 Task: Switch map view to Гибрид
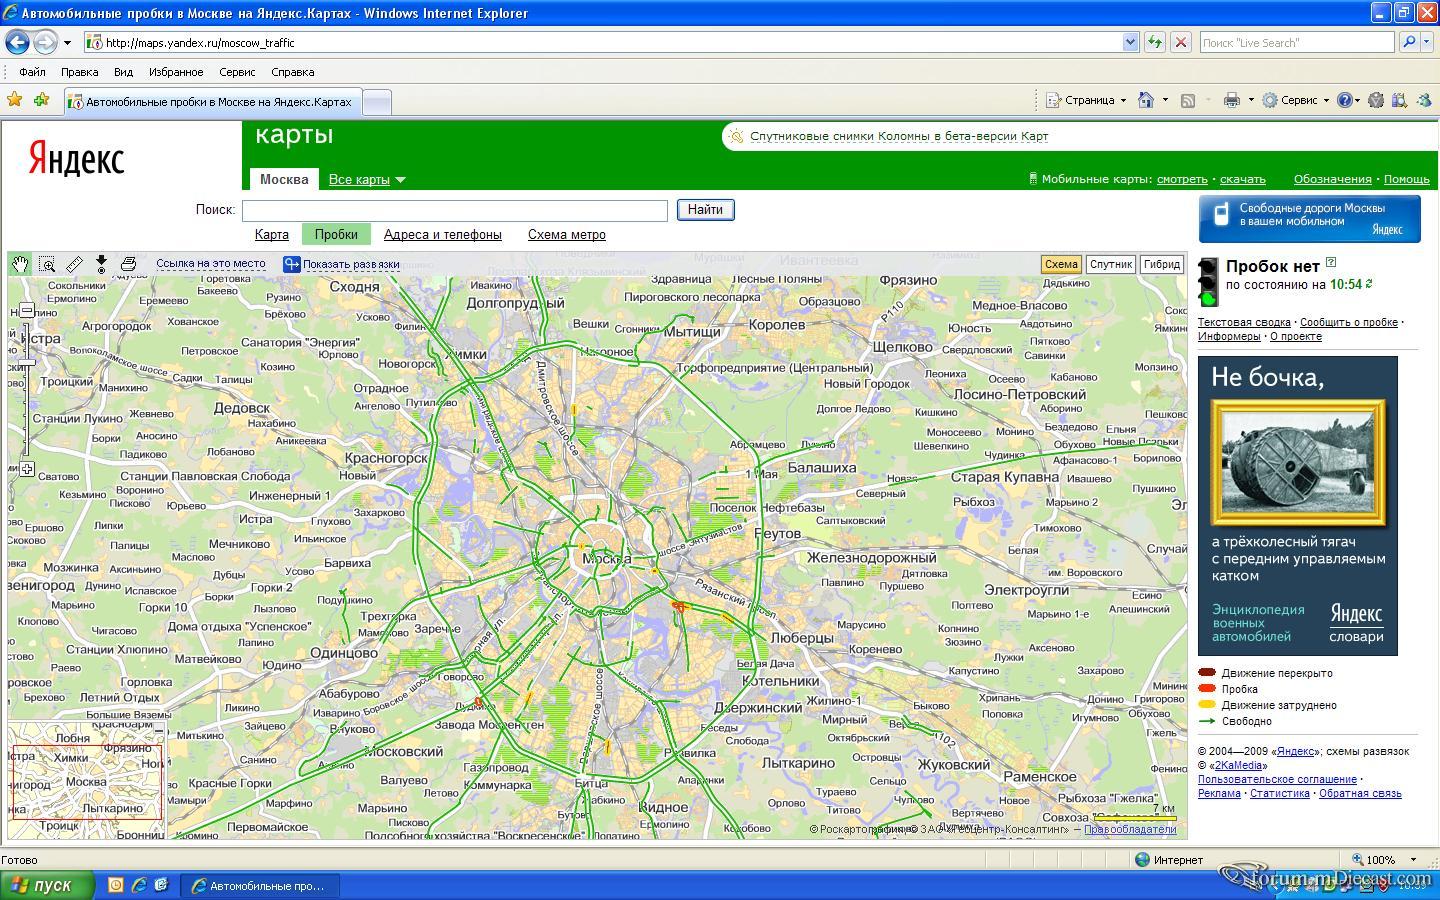pyautogui.click(x=1162, y=264)
